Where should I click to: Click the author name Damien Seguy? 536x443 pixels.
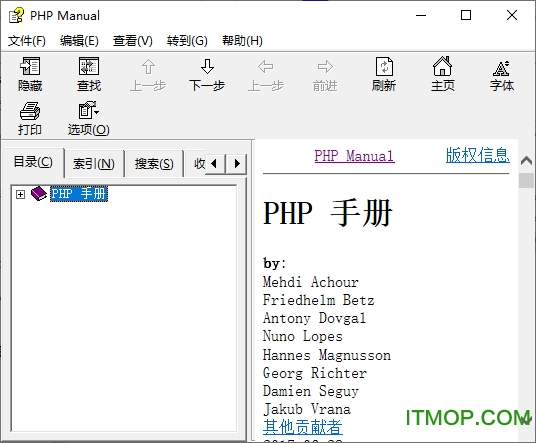click(311, 391)
